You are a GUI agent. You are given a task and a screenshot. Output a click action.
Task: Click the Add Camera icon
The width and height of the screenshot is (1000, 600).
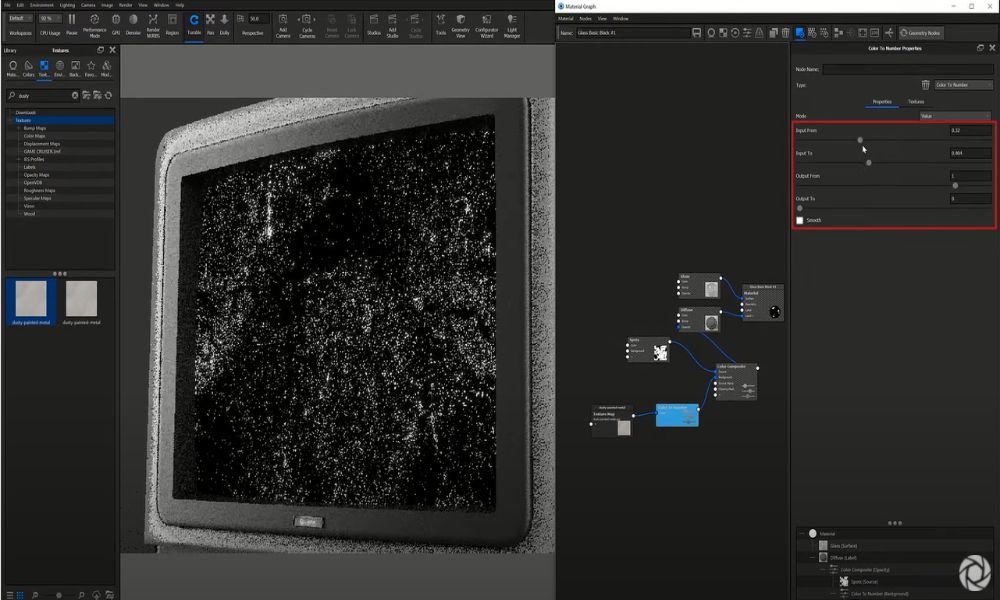[283, 24]
